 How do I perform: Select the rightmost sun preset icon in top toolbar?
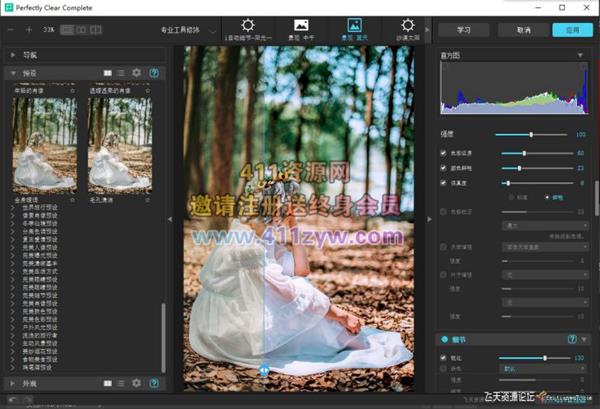408,25
